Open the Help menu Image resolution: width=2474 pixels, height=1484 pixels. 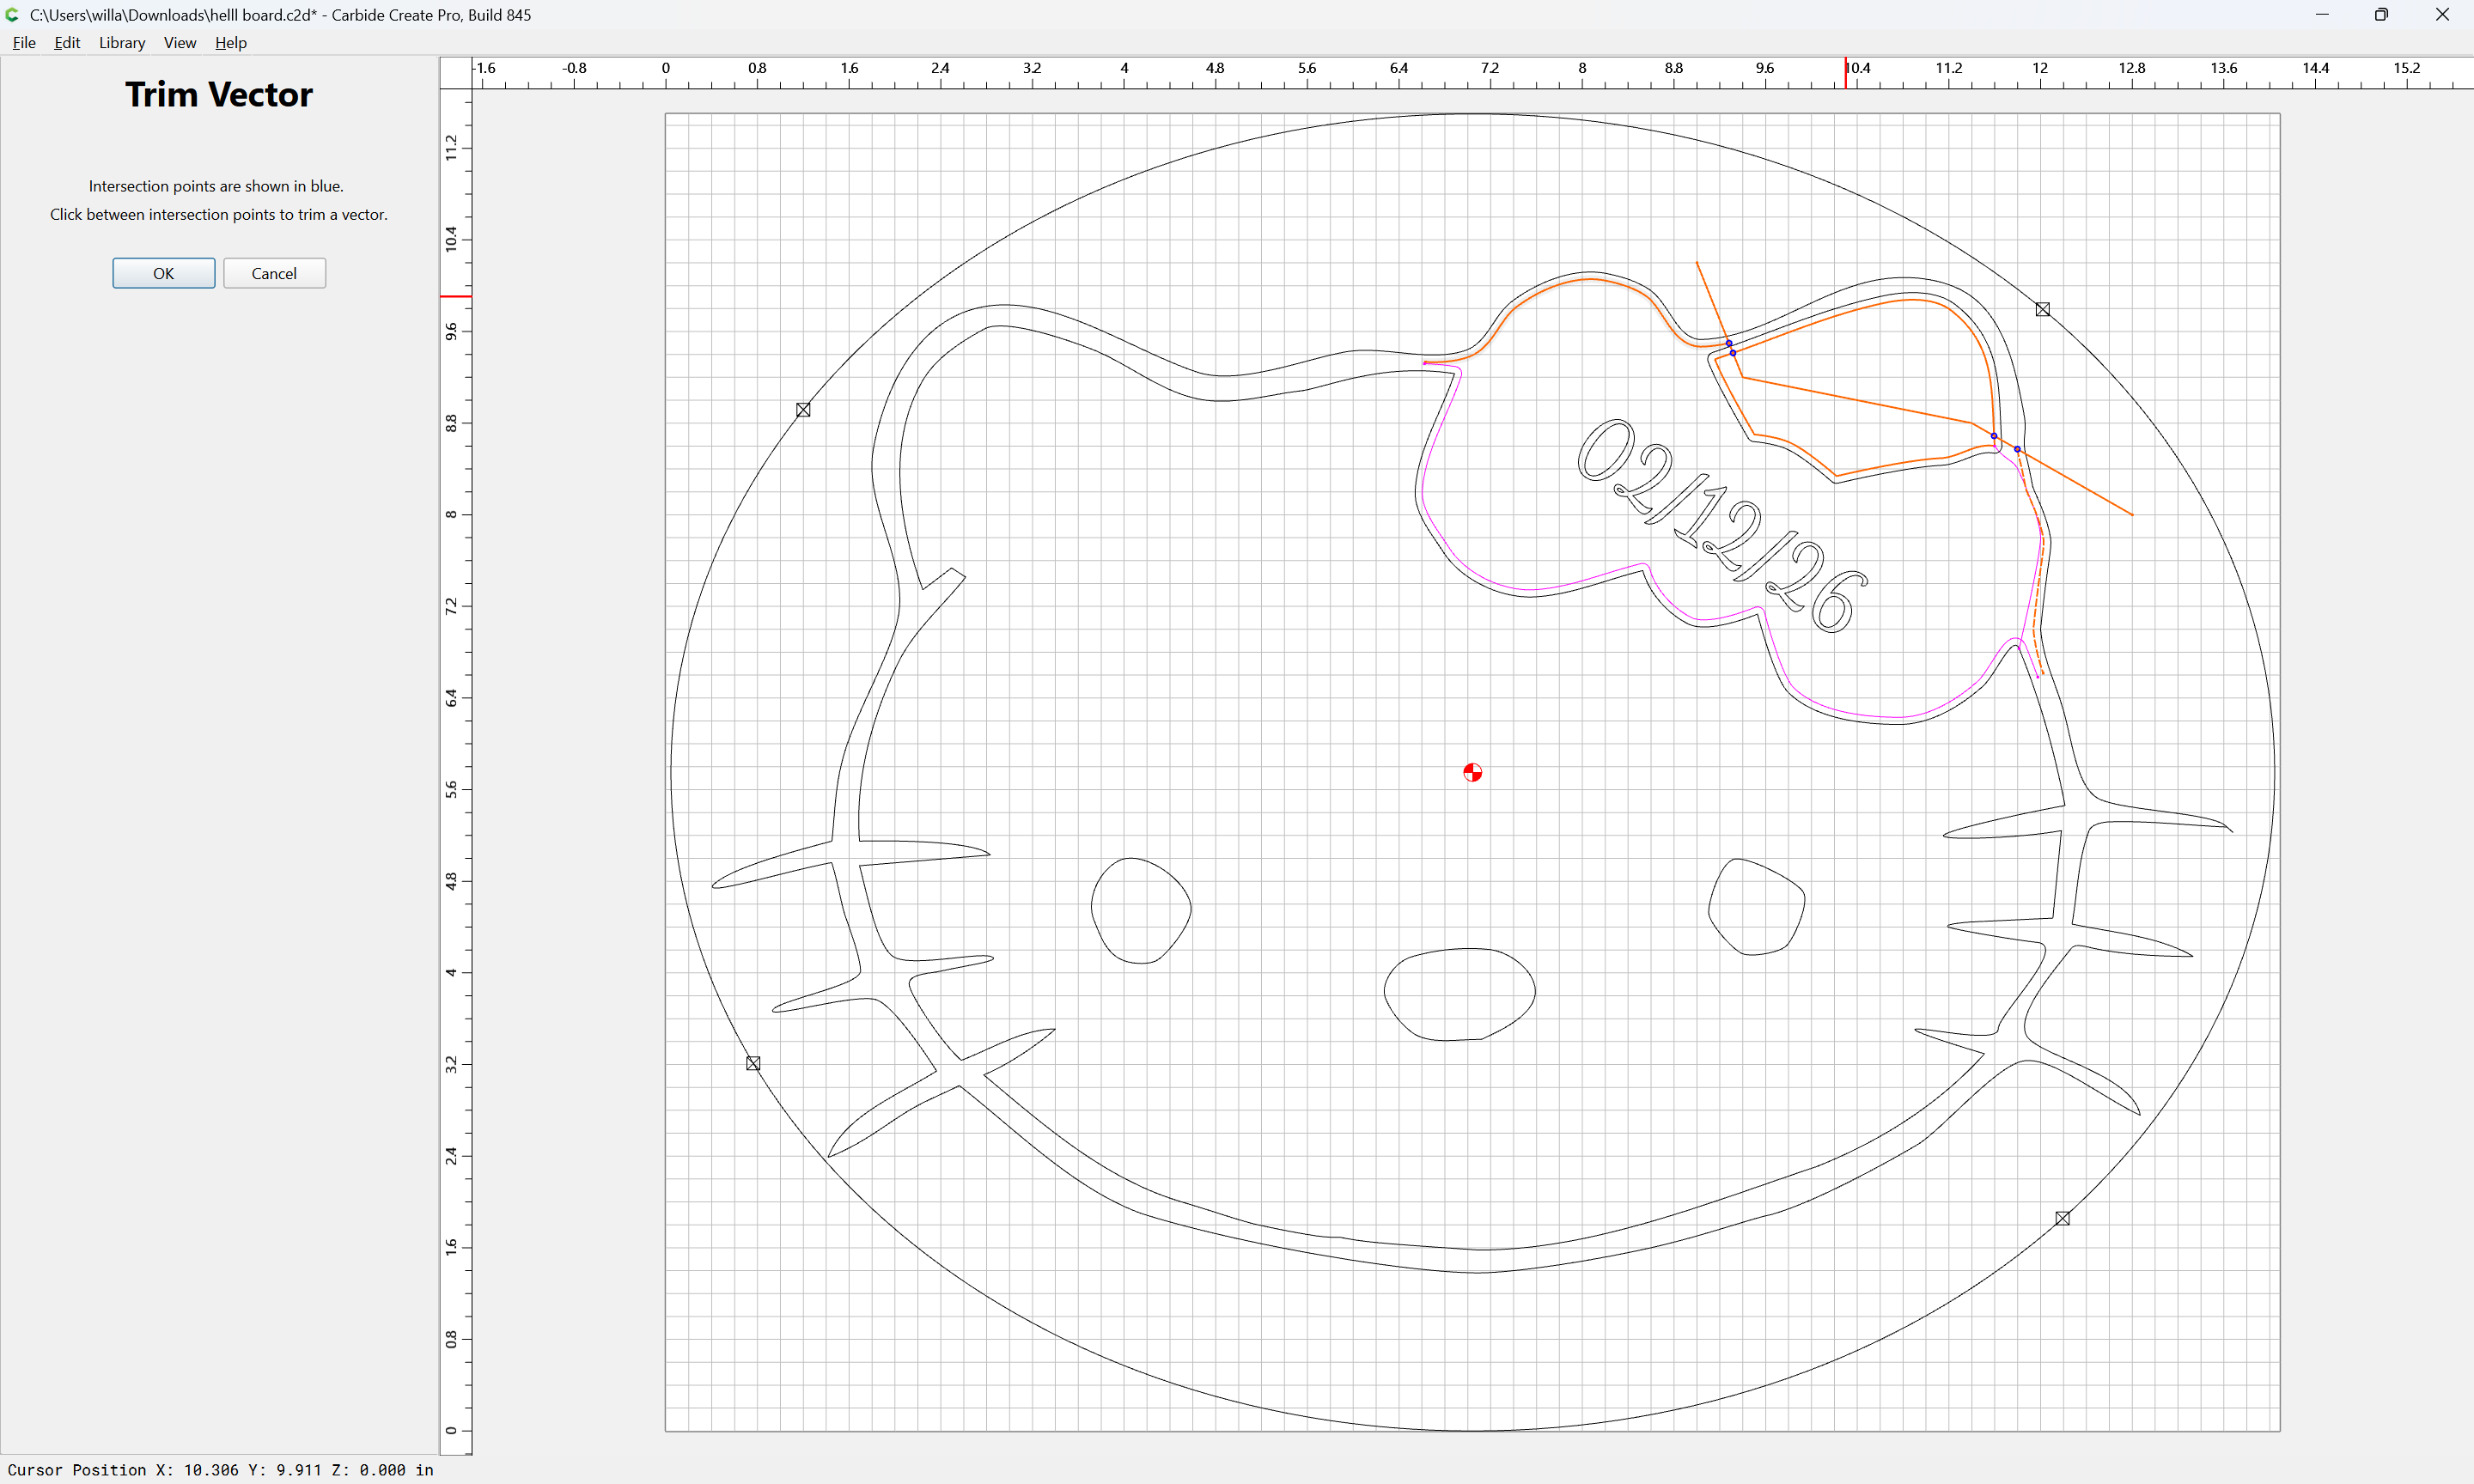click(x=231, y=43)
